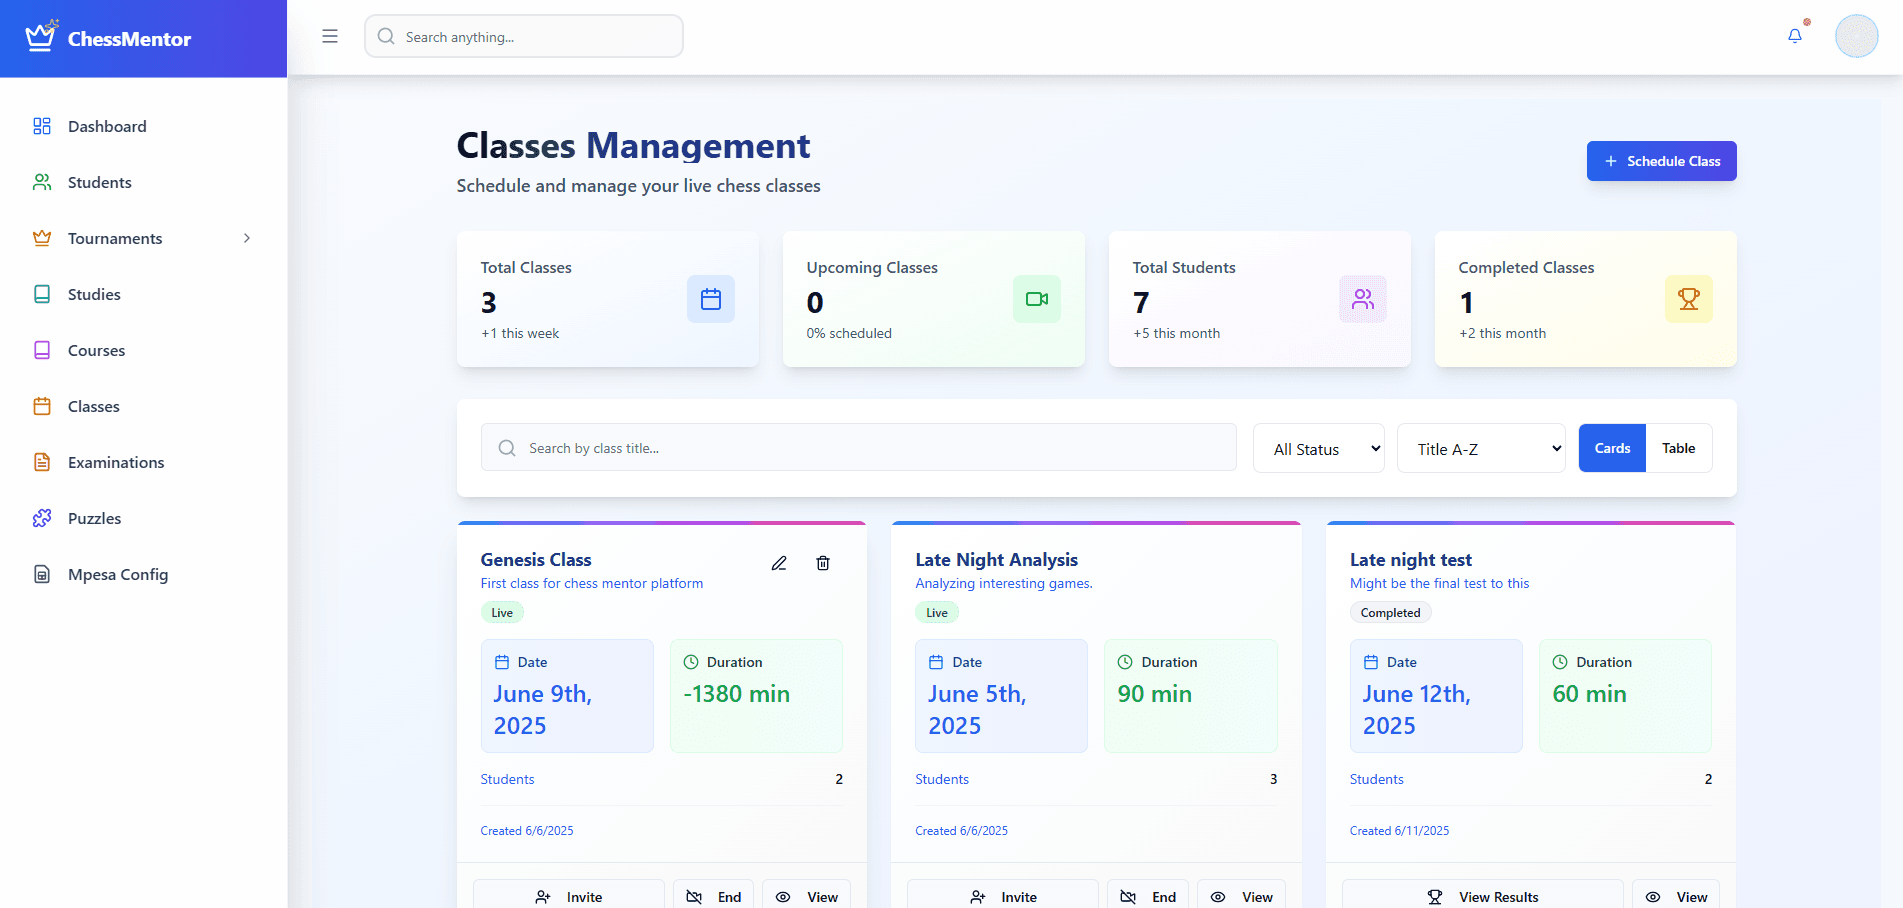Click the 90 min duration value
Image resolution: width=1903 pixels, height=908 pixels.
(x=1155, y=694)
